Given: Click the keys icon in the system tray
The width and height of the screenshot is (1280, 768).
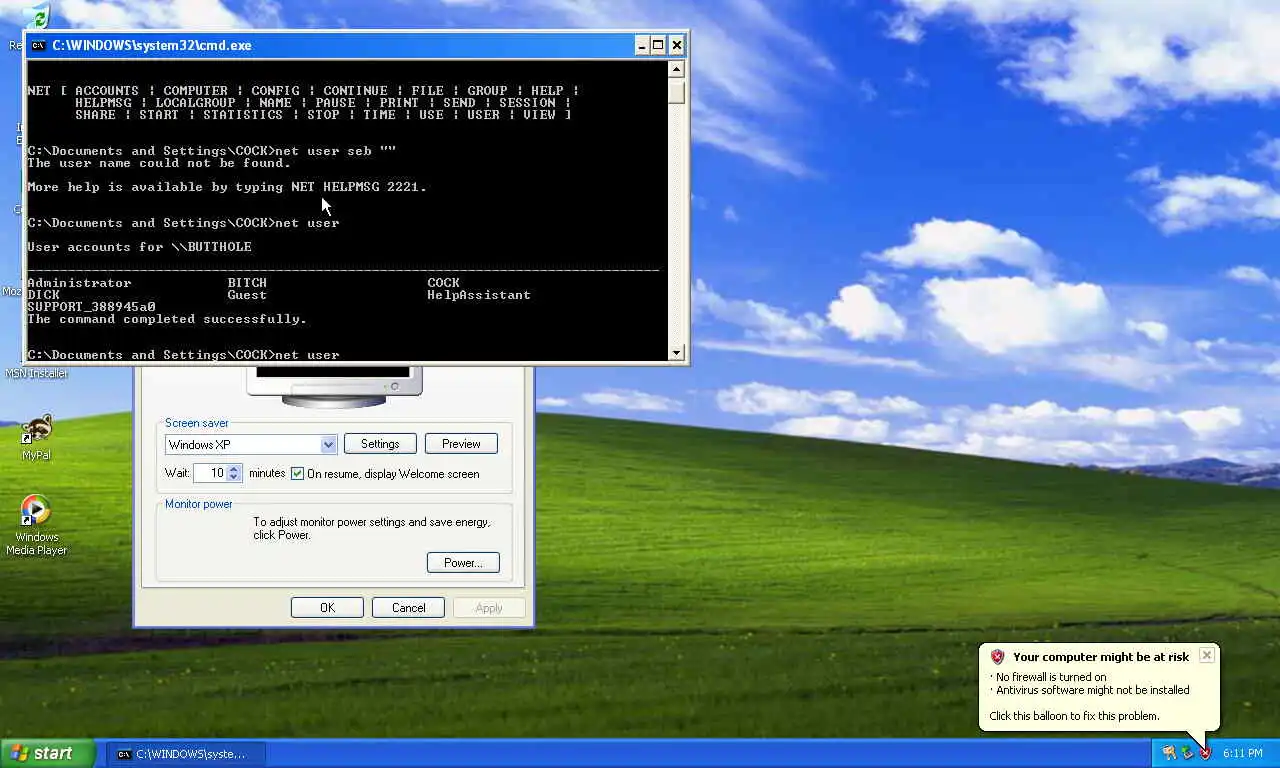Looking at the screenshot, I should [1168, 753].
